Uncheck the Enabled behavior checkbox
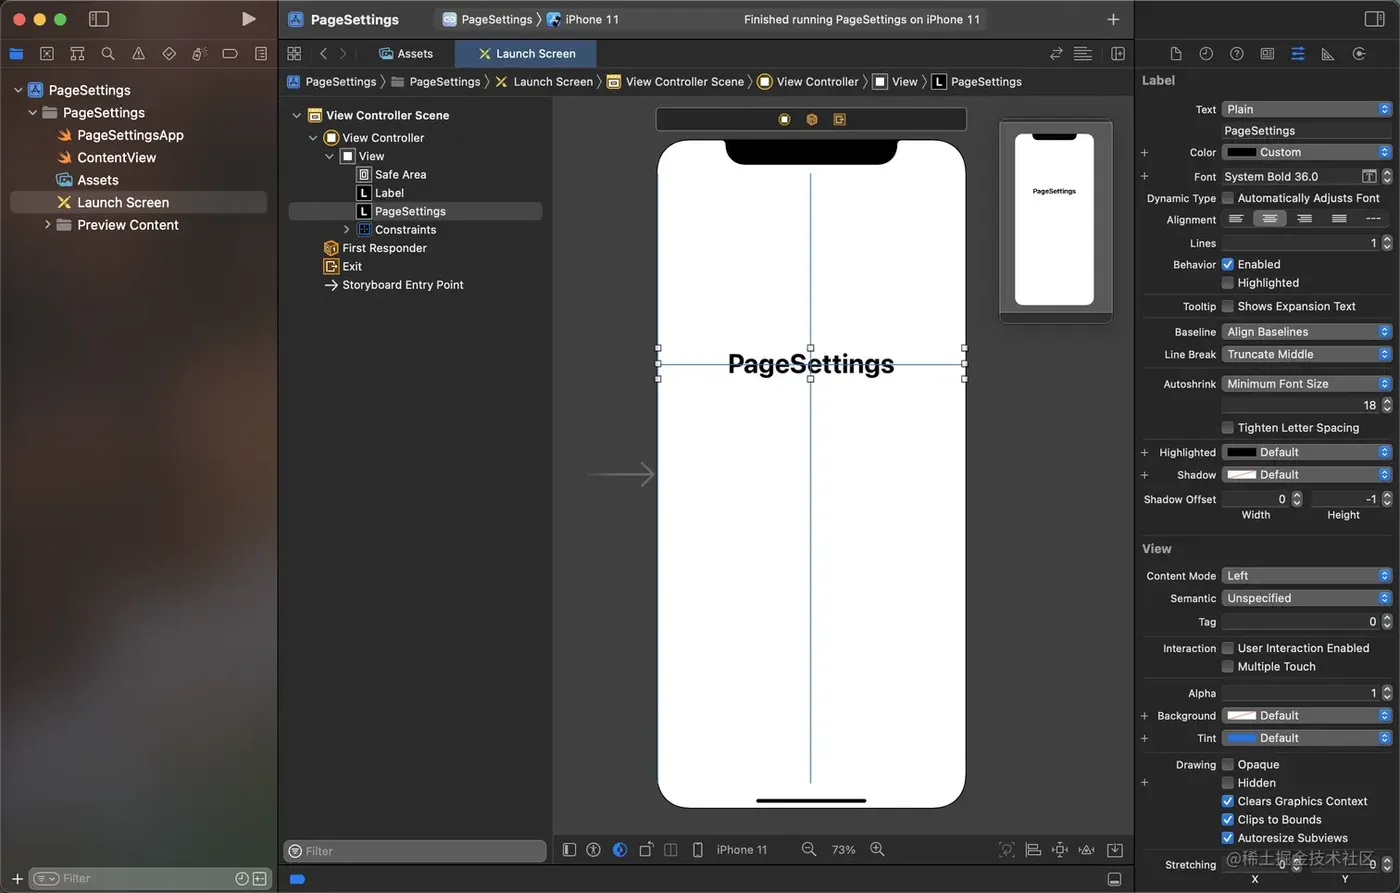The width and height of the screenshot is (1400, 893). (1228, 264)
